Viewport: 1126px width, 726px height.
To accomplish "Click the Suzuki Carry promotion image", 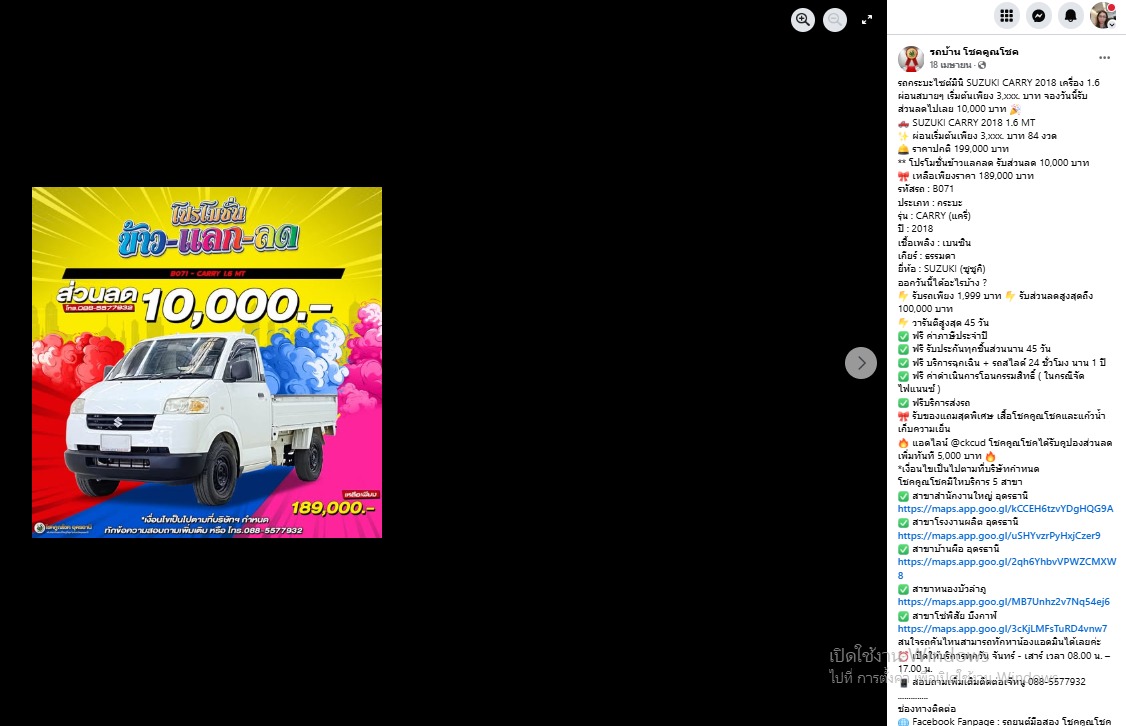I will [207, 362].
